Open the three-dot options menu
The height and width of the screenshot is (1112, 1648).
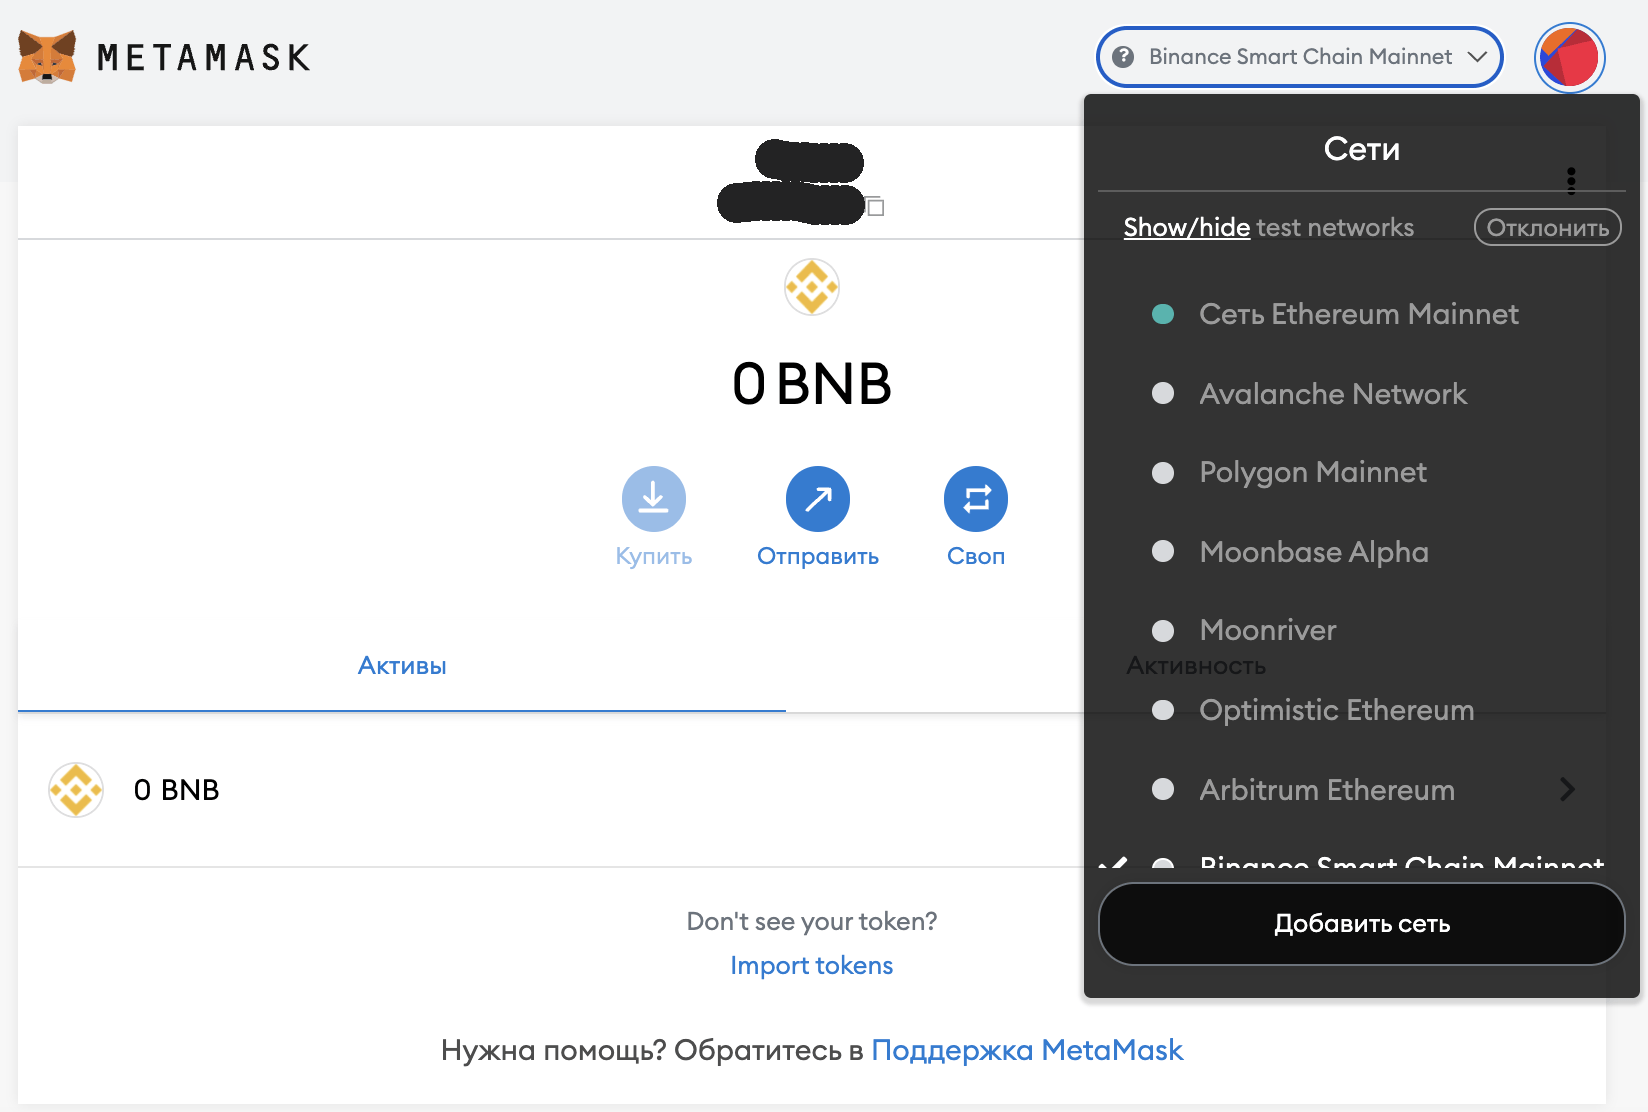(1571, 181)
